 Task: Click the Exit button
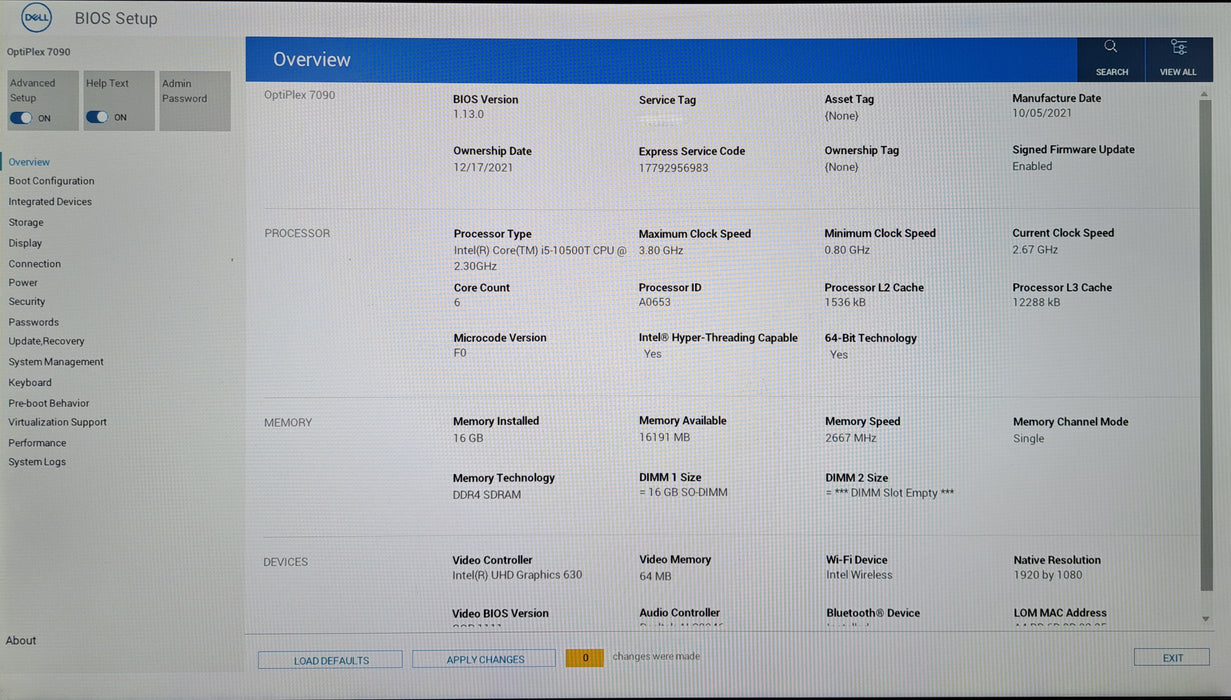[1172, 658]
